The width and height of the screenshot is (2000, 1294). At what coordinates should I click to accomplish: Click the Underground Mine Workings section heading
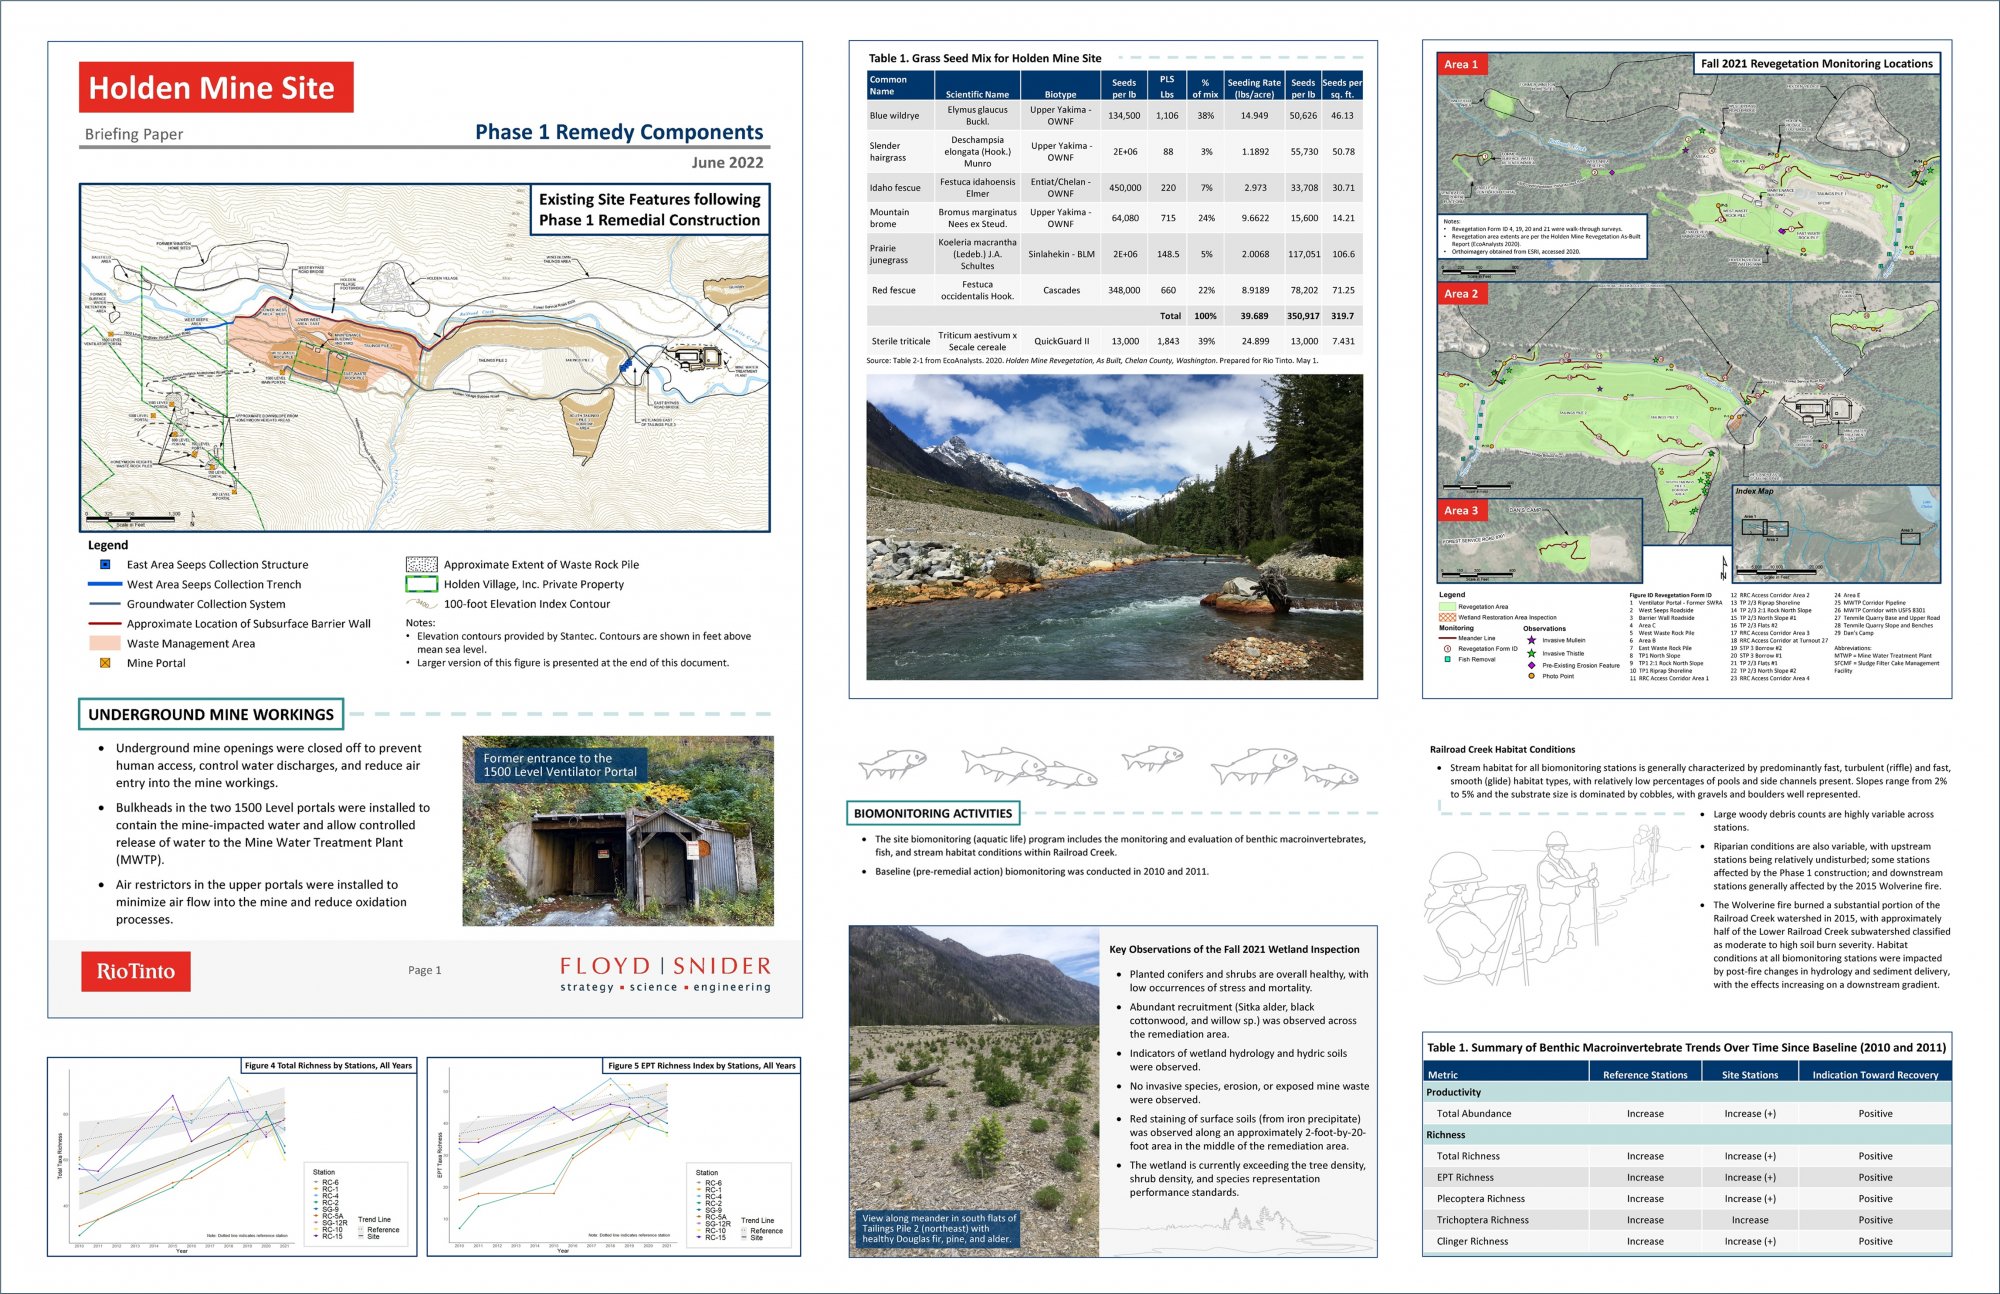(211, 714)
